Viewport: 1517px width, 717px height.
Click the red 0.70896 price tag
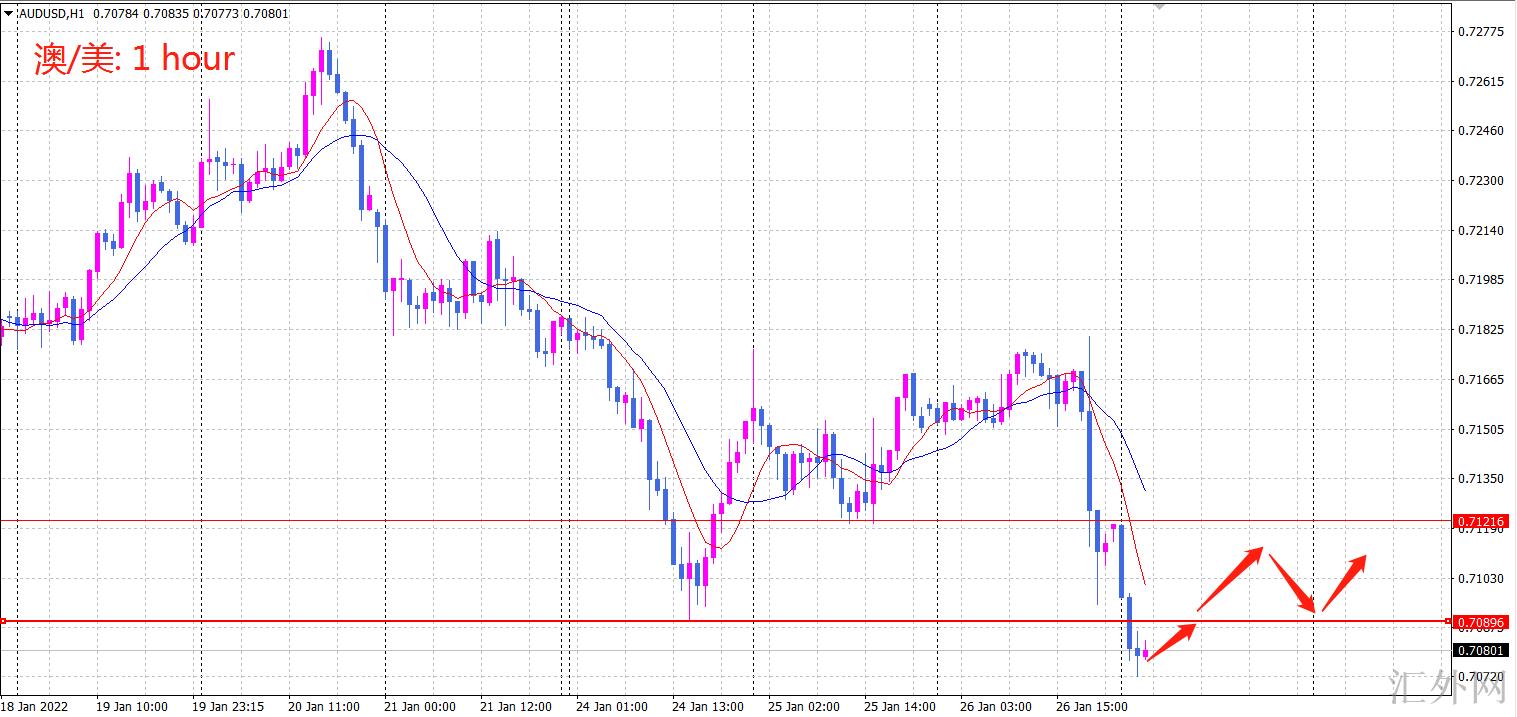tap(1480, 622)
